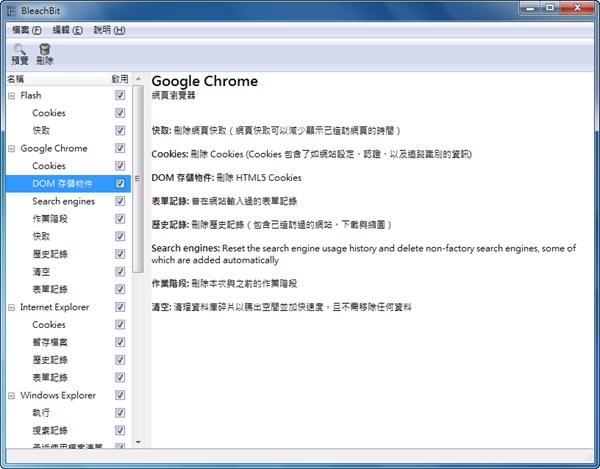Uncheck the Search engines checkbox
The width and height of the screenshot is (600, 469).
120,201
